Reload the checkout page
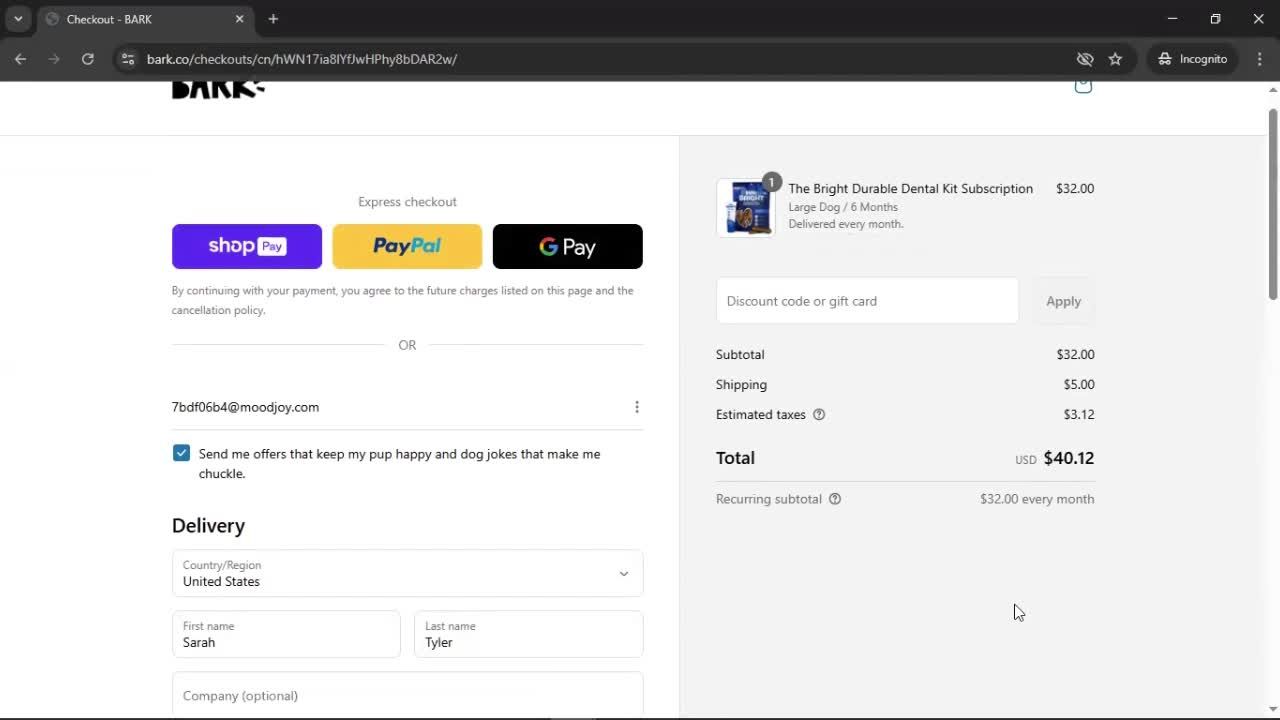 pos(88,59)
